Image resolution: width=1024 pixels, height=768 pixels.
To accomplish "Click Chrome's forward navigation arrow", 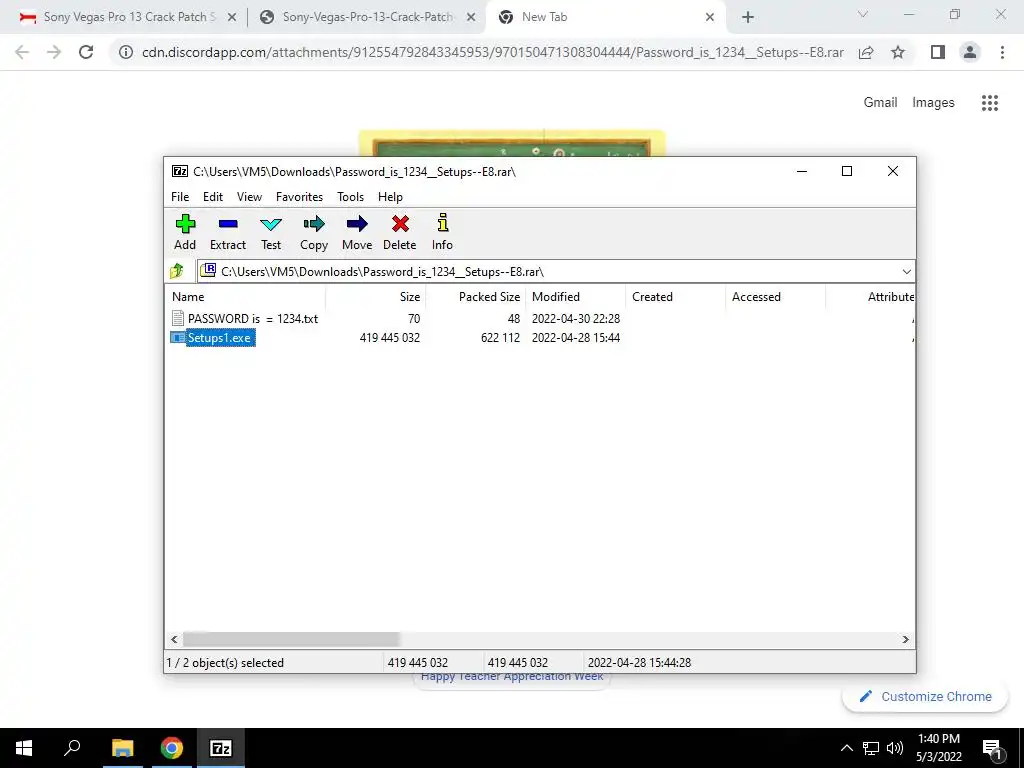I will (54, 52).
